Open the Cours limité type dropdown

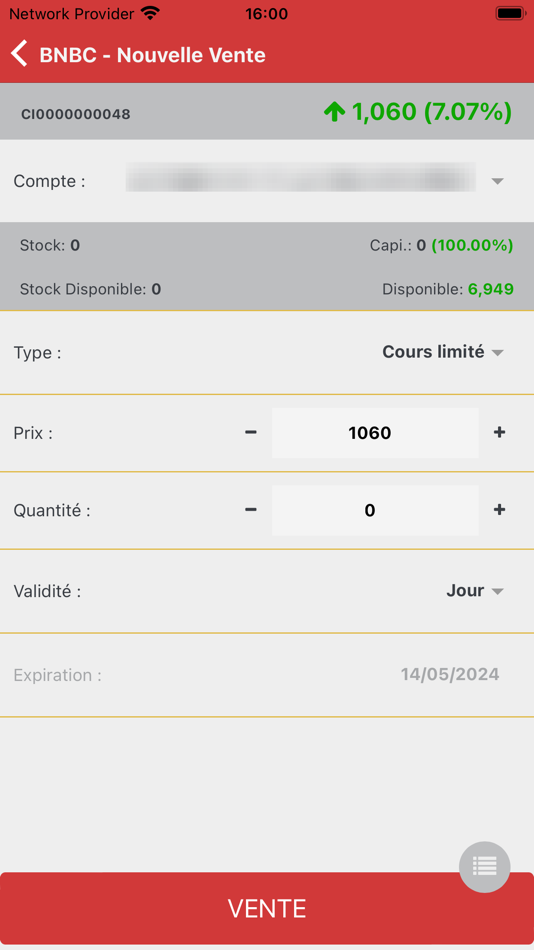tap(443, 352)
